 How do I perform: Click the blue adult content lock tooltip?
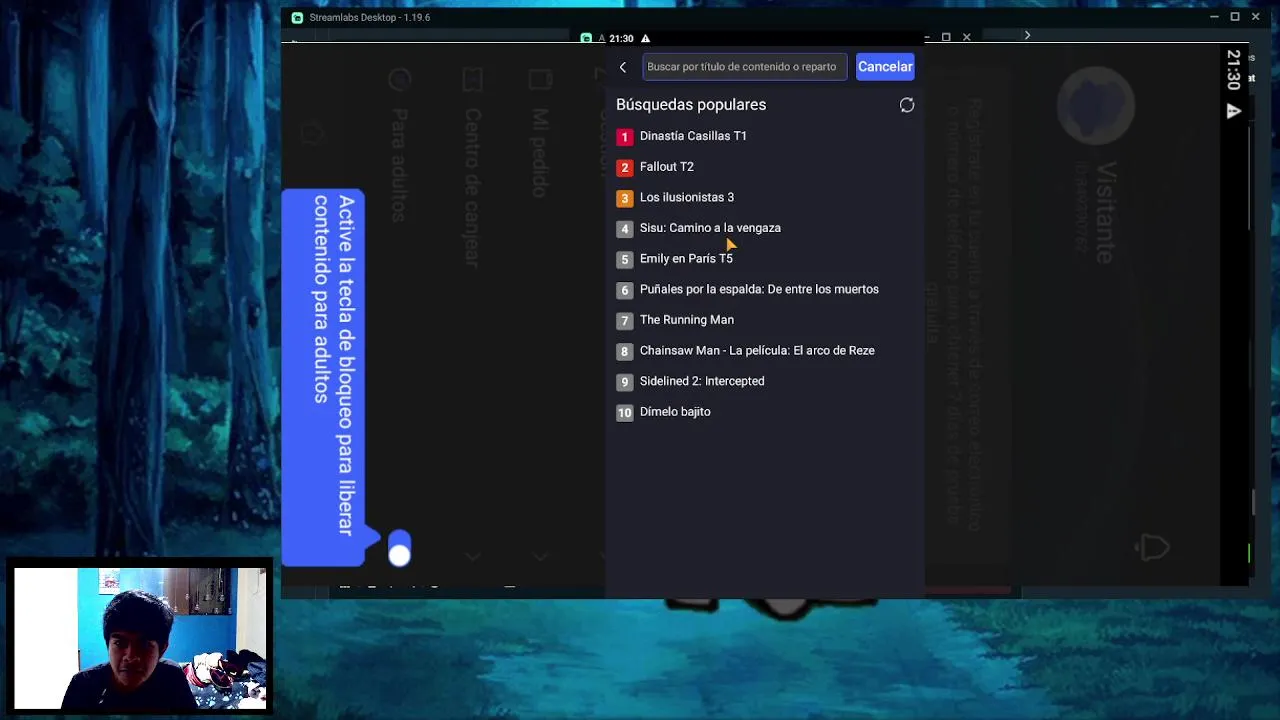tap(324, 378)
